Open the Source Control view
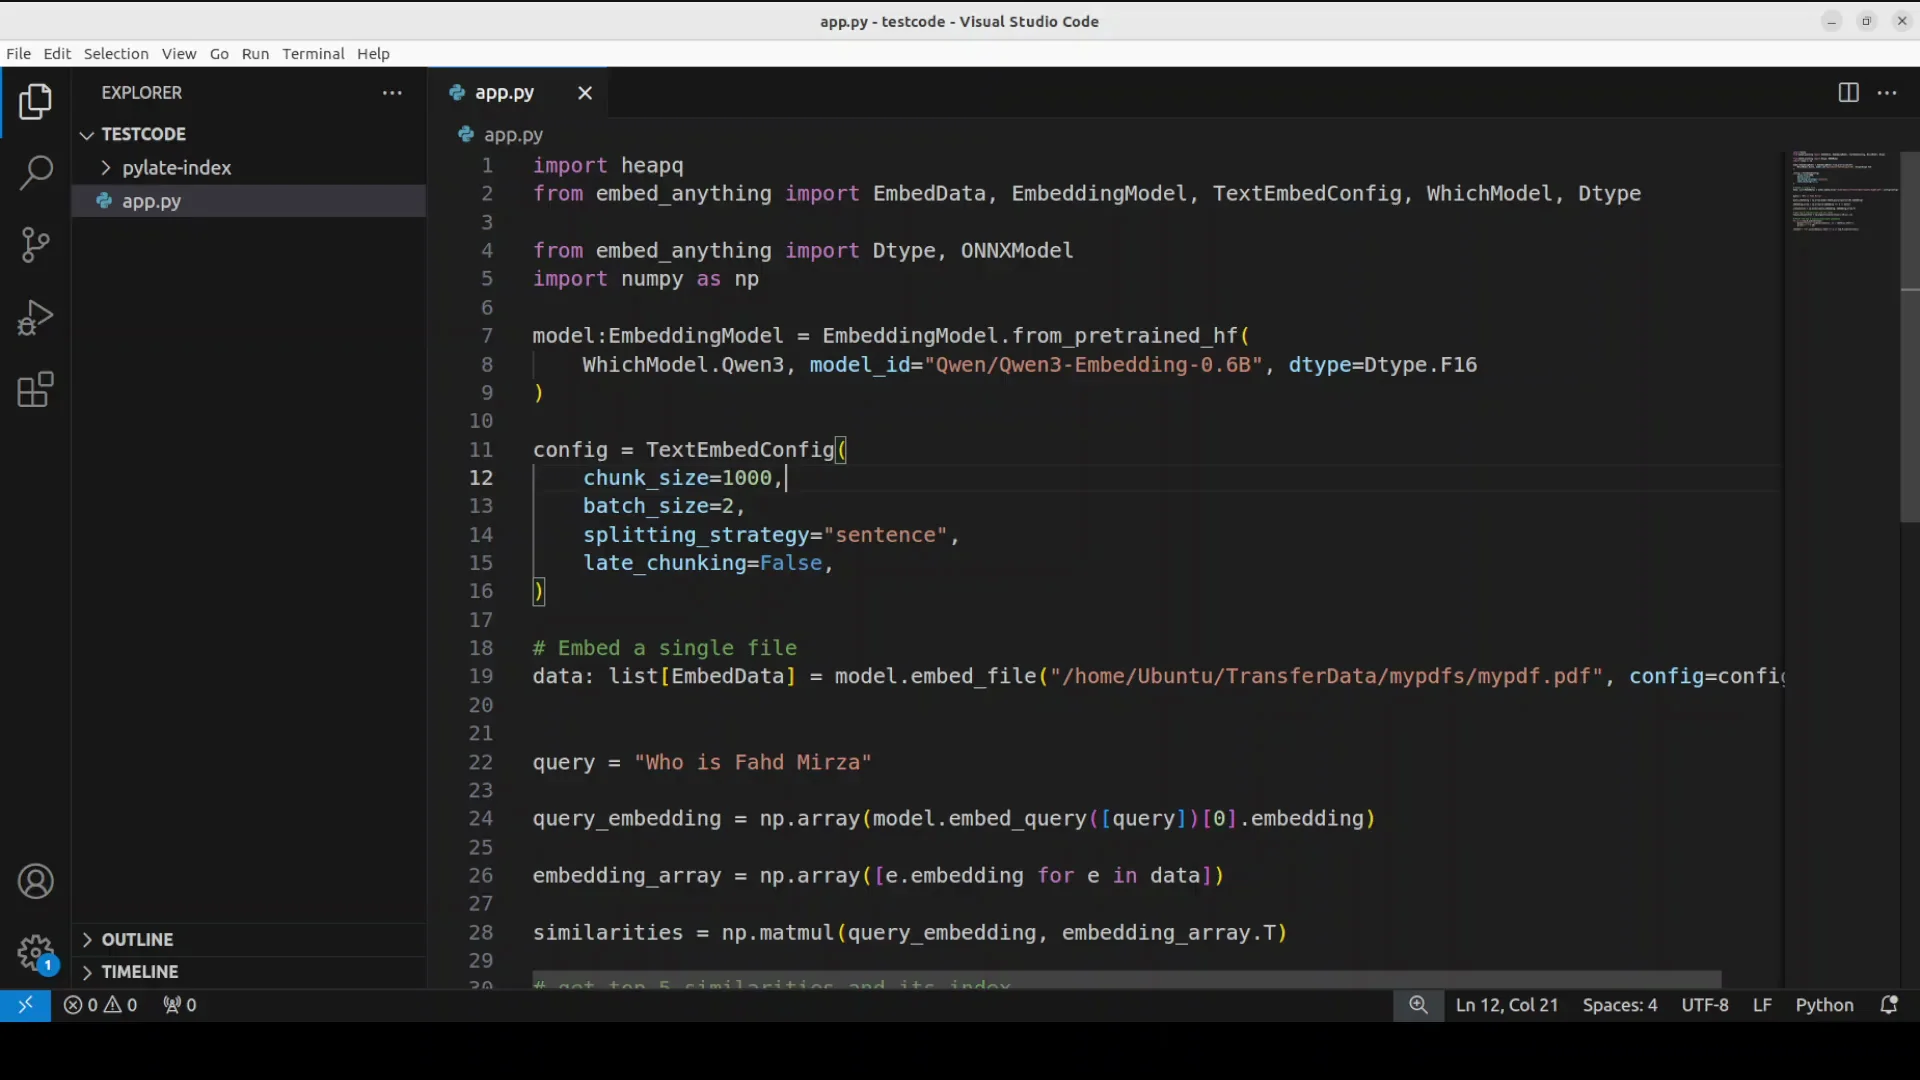 pos(36,245)
